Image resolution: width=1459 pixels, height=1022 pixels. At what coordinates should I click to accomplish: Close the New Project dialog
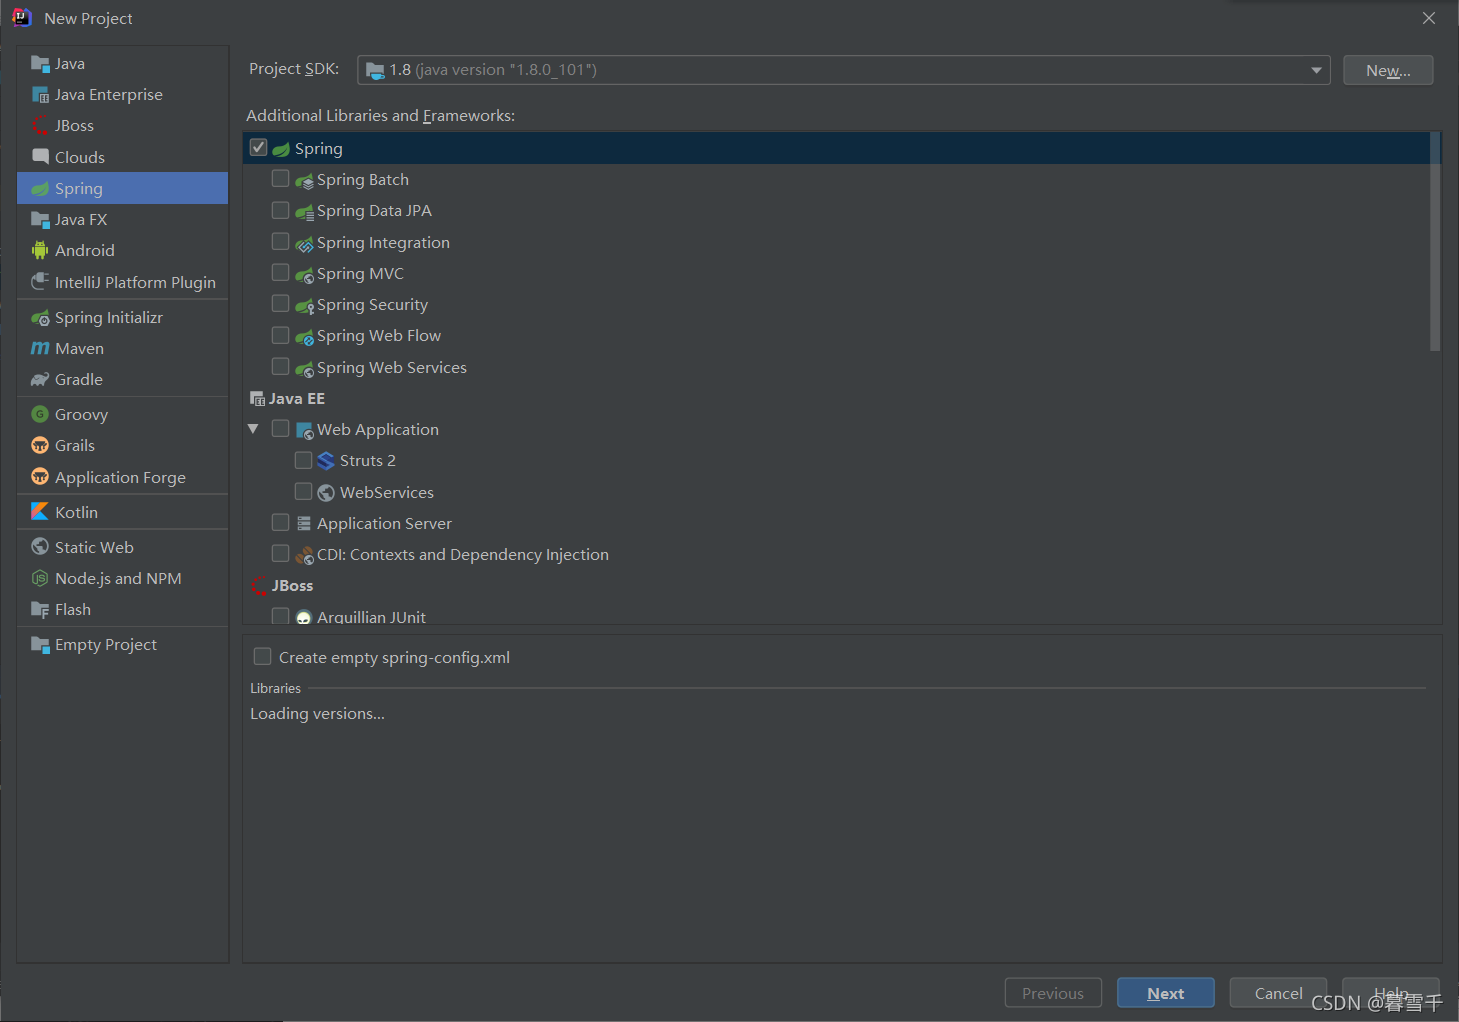click(1429, 18)
